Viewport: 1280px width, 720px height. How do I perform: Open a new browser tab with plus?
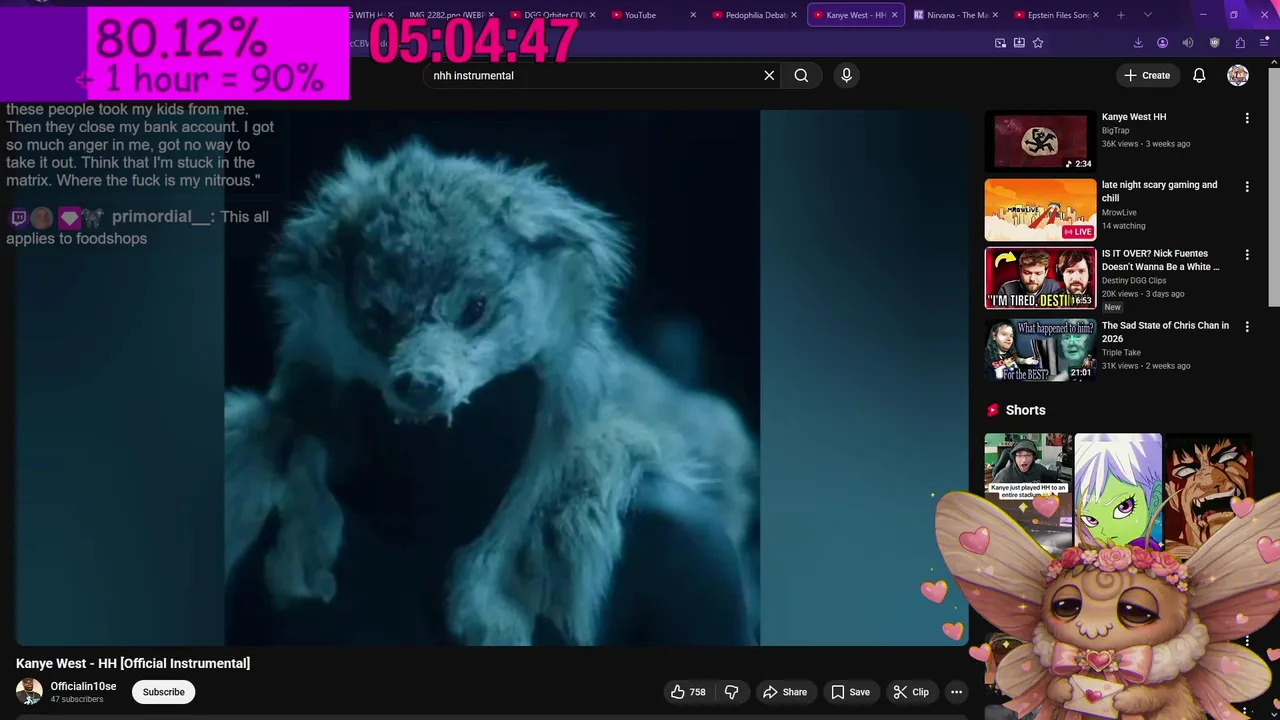click(x=1121, y=15)
